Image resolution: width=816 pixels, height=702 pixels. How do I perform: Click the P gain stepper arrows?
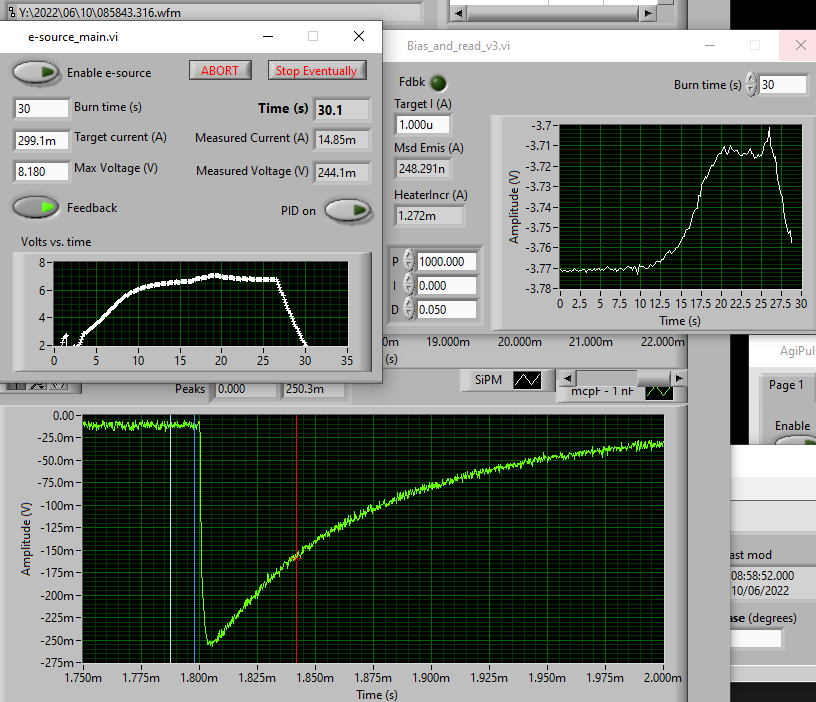(x=409, y=262)
